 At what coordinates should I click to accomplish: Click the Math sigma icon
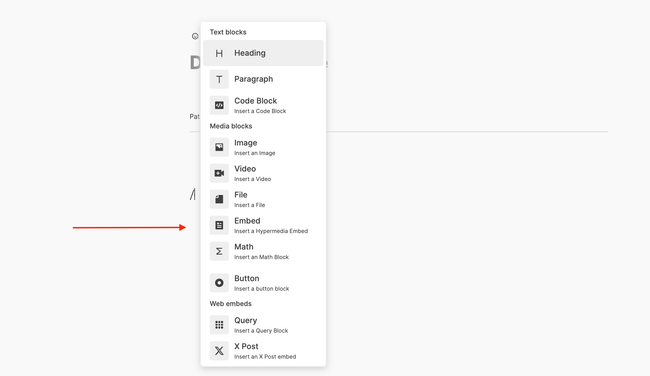[219, 252]
